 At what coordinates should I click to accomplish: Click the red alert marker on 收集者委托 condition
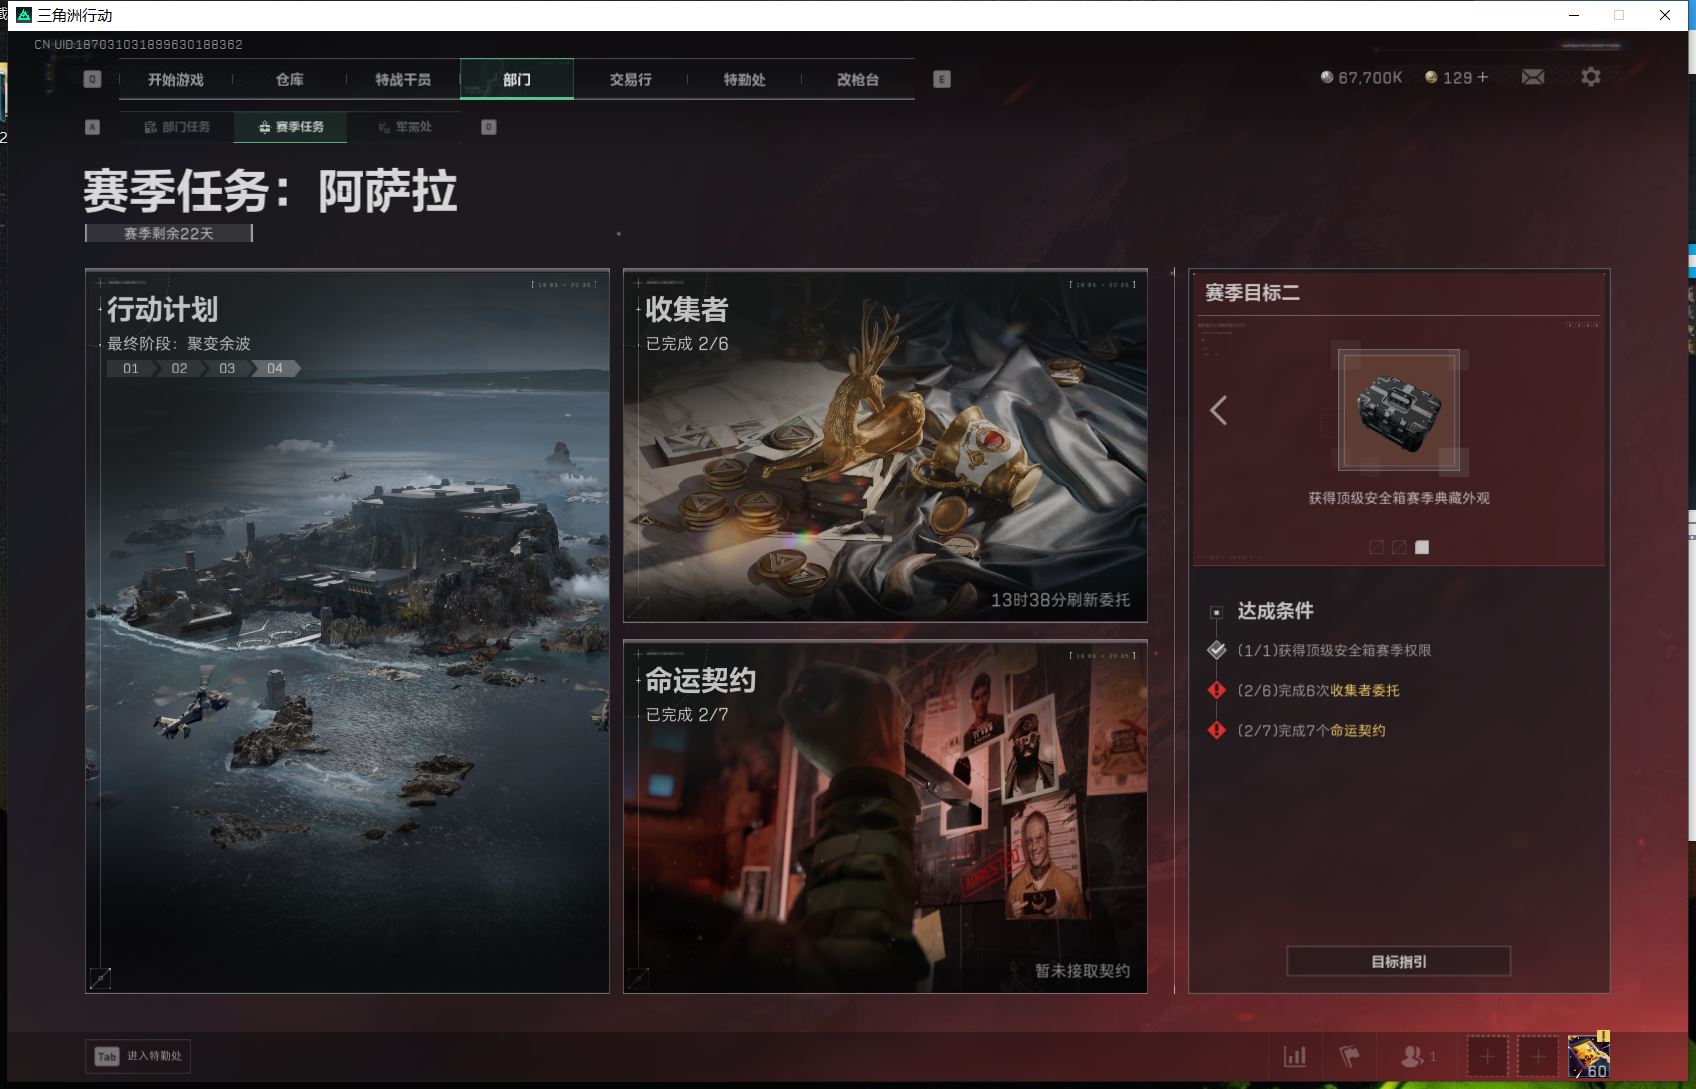click(x=1216, y=690)
